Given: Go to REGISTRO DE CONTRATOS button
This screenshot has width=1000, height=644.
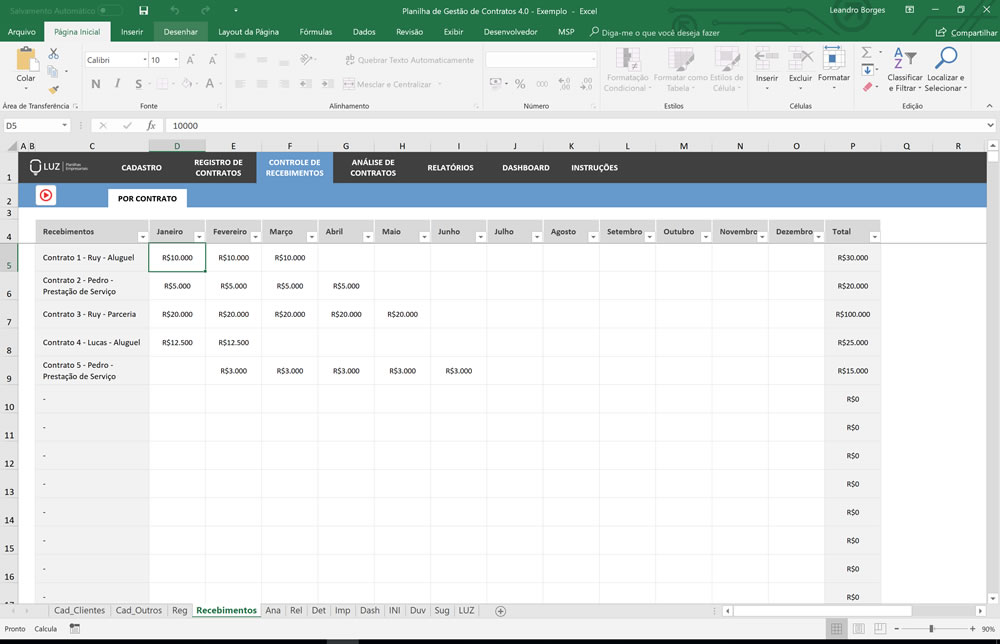Looking at the screenshot, I should [x=218, y=168].
